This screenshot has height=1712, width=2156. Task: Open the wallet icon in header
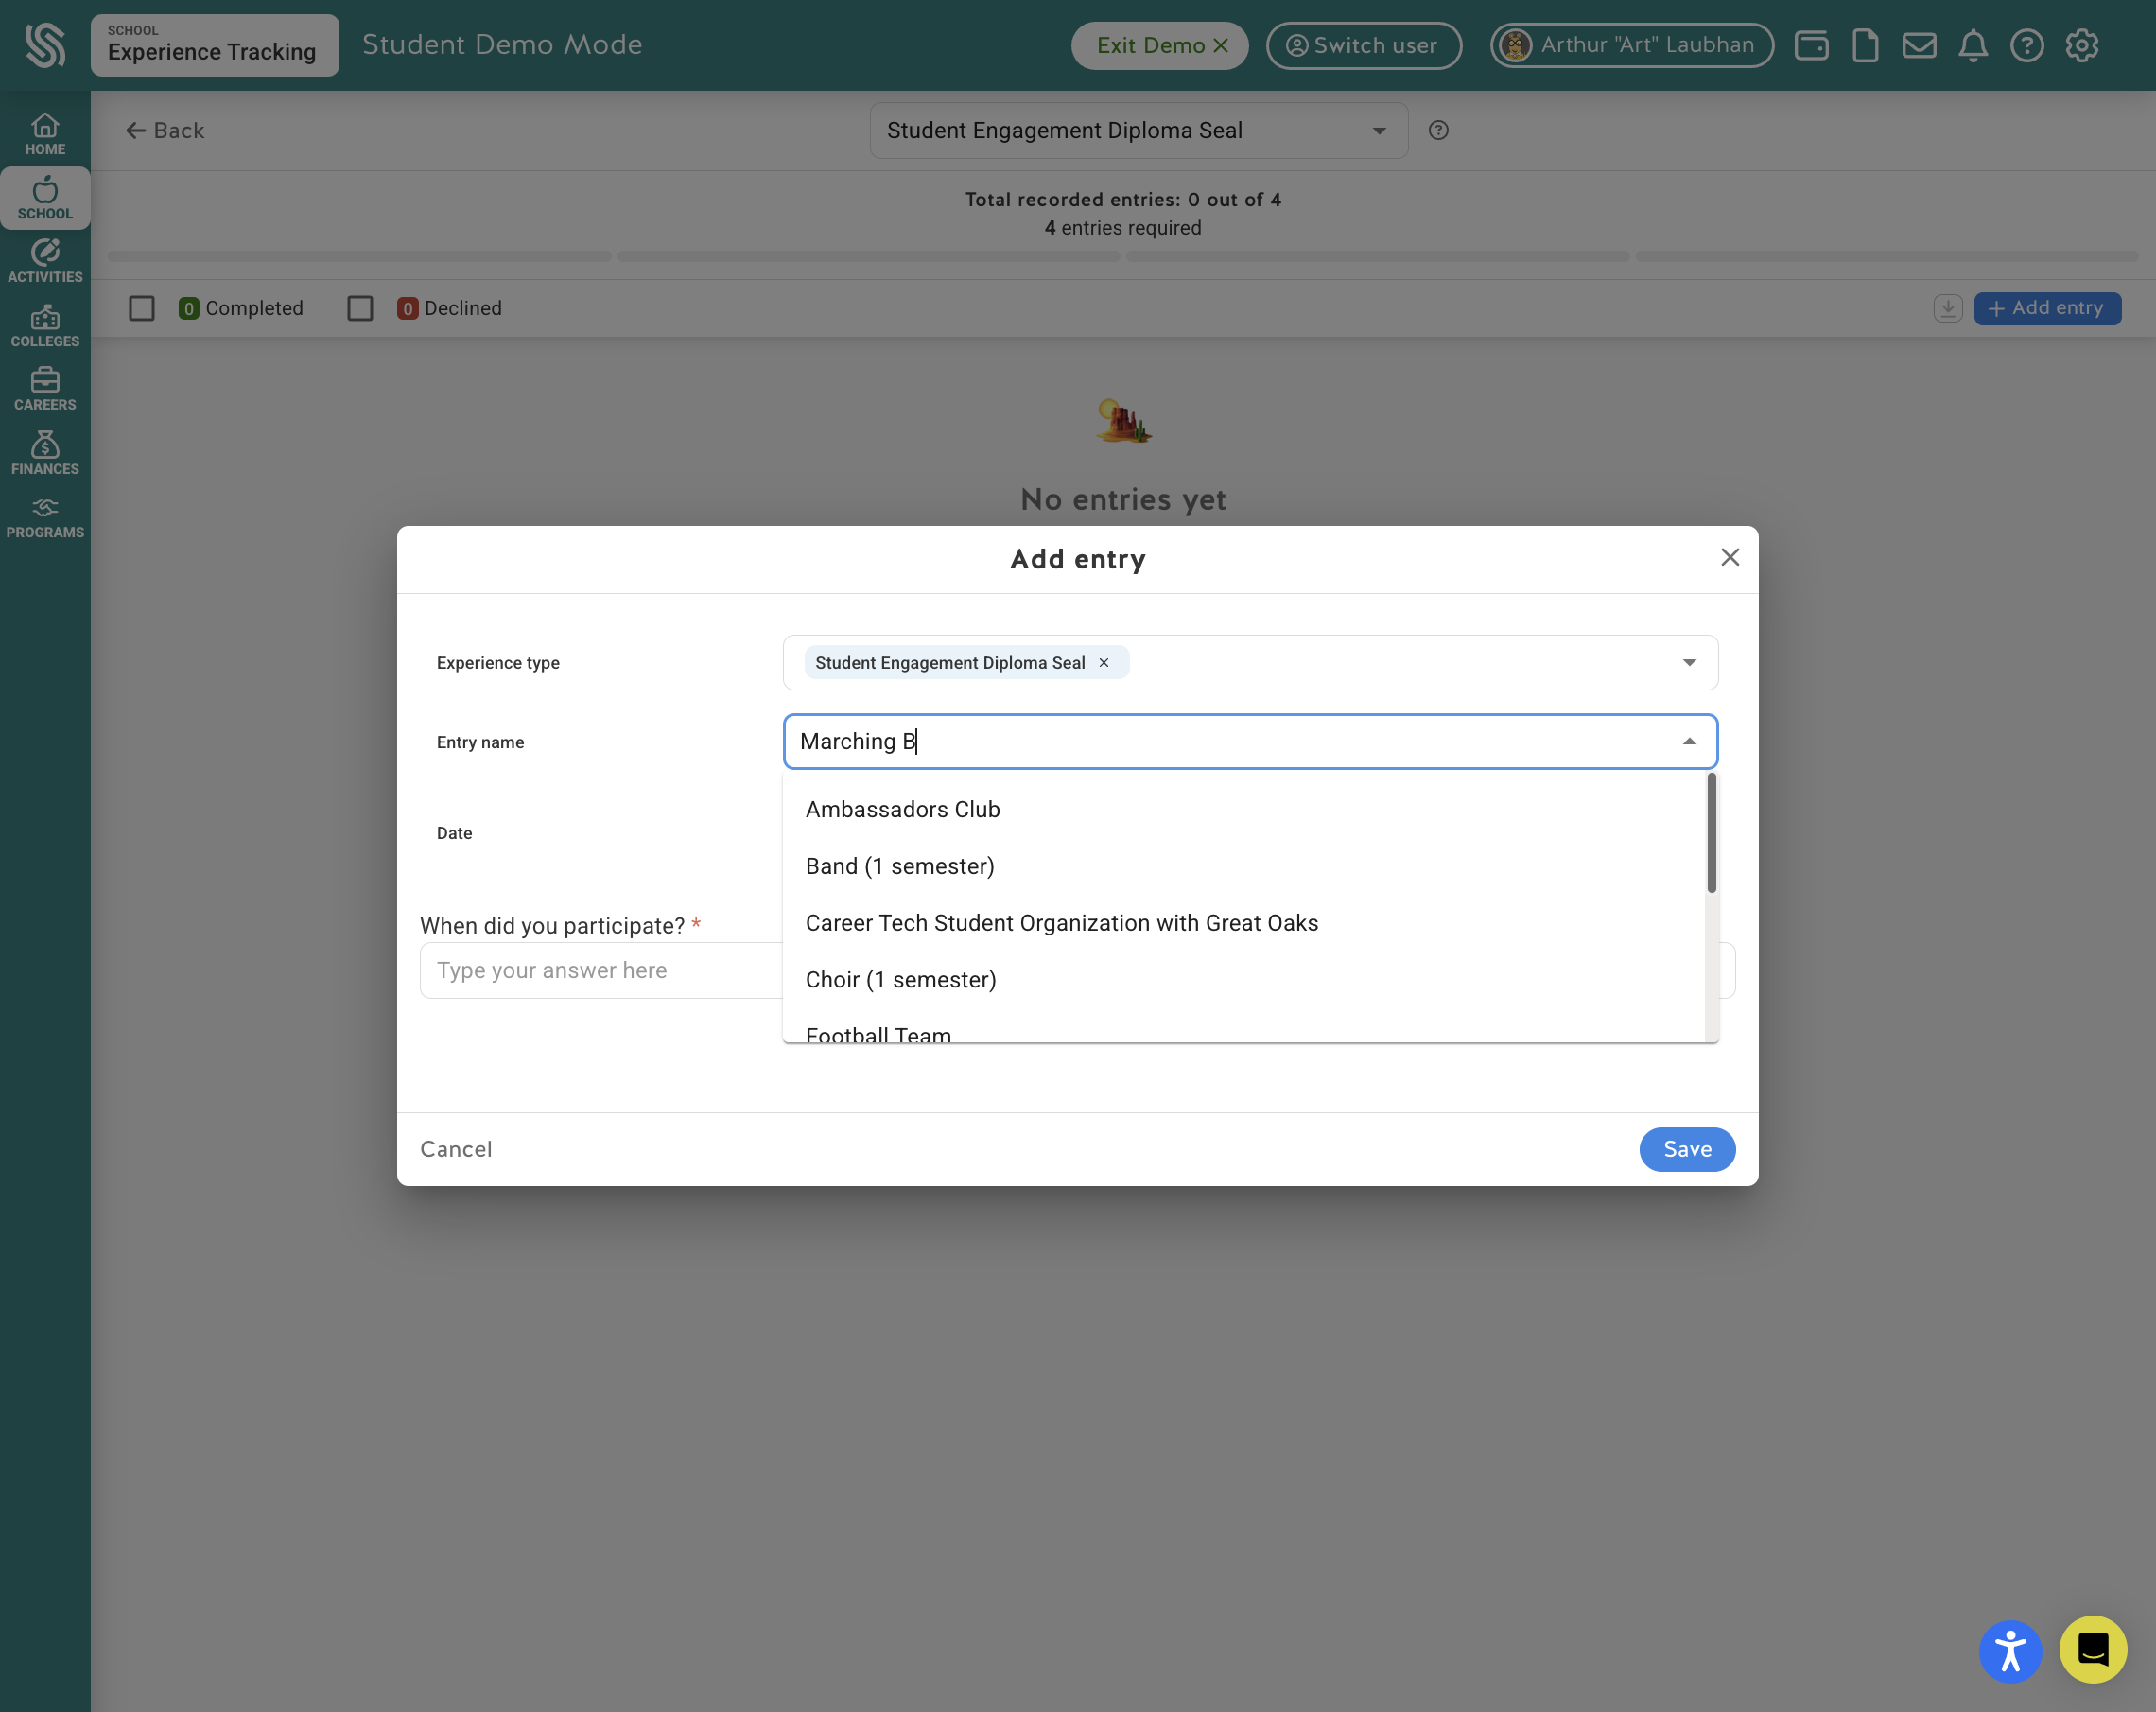pos(1811,45)
